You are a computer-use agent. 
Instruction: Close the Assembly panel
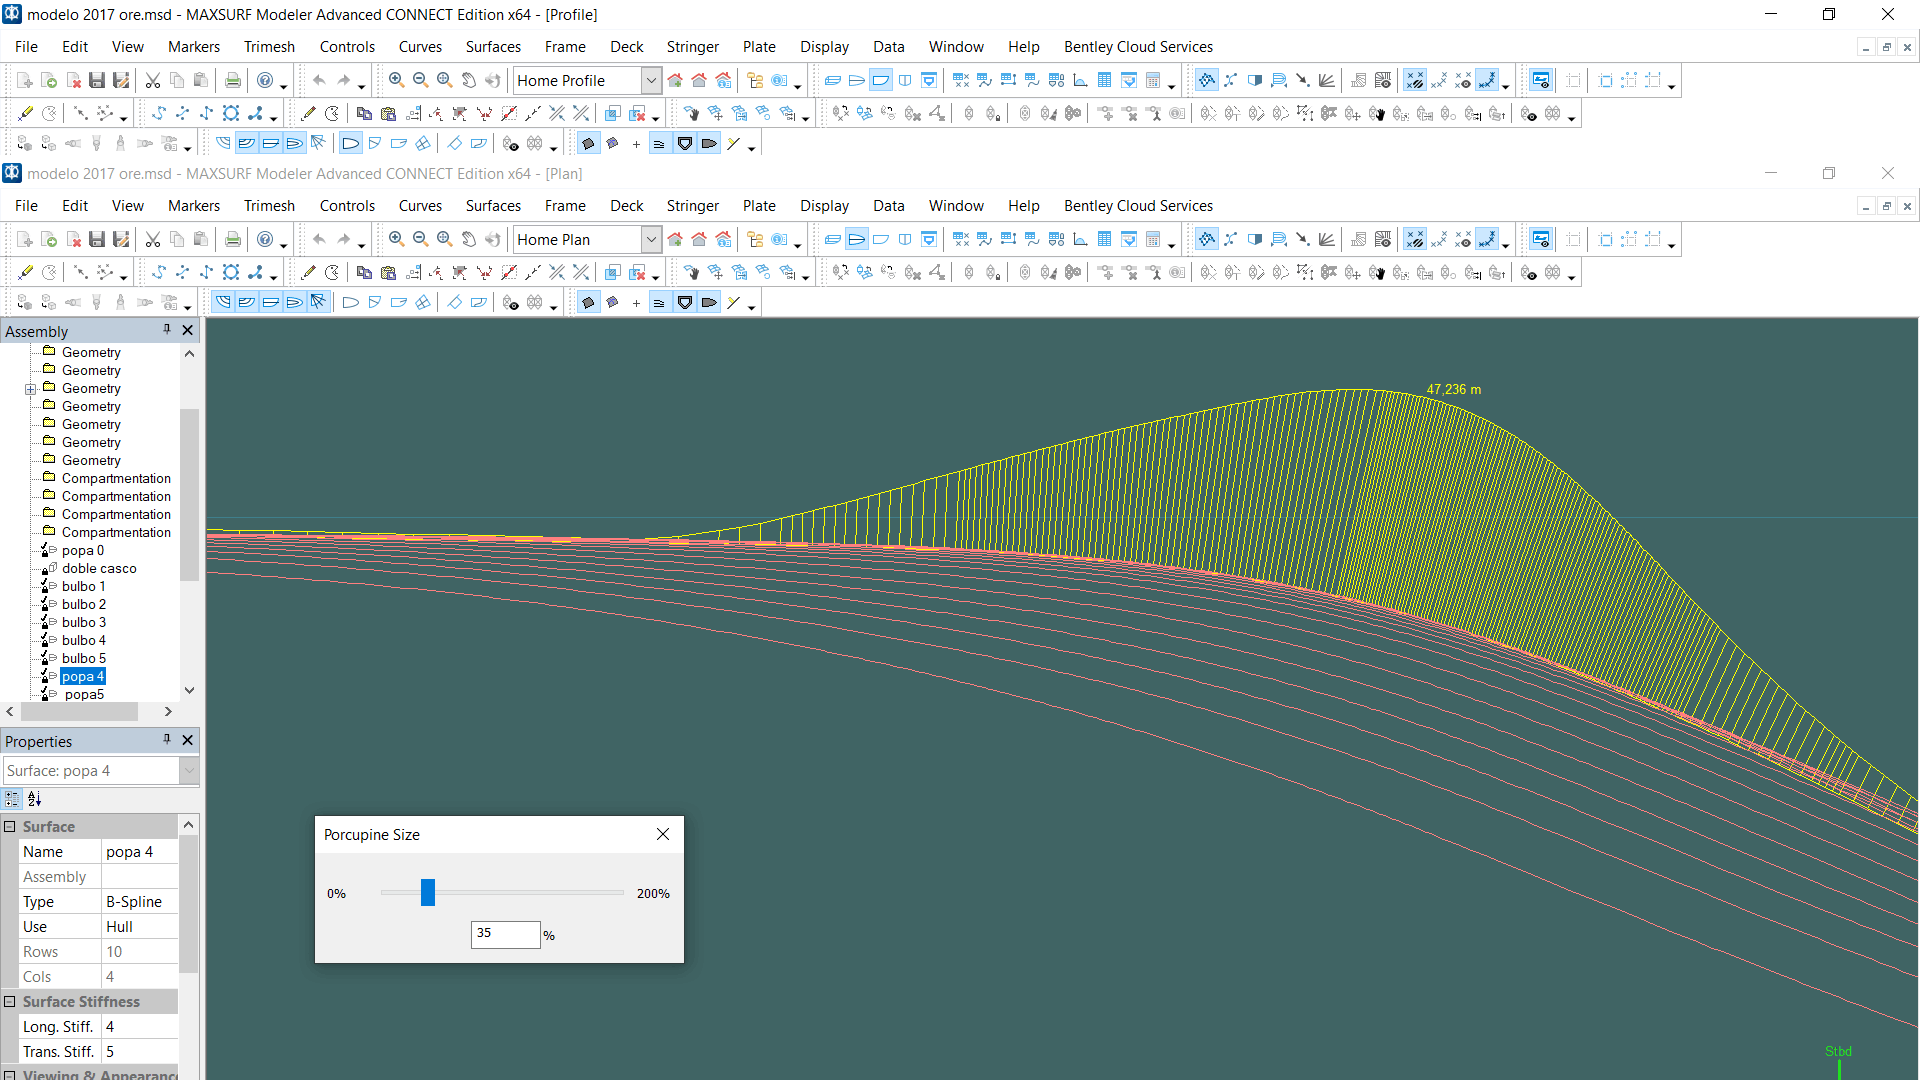188,330
